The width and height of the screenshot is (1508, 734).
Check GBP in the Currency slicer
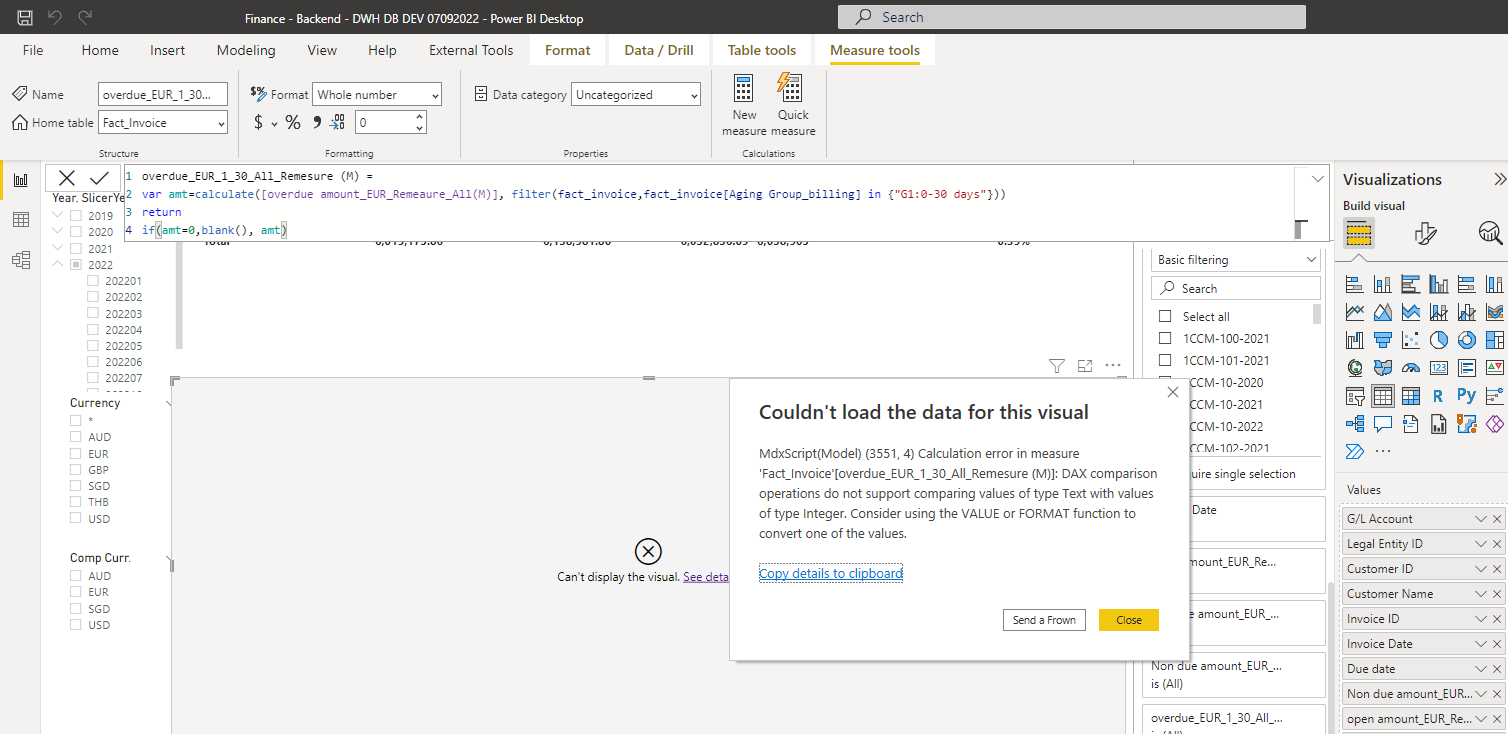pos(76,470)
